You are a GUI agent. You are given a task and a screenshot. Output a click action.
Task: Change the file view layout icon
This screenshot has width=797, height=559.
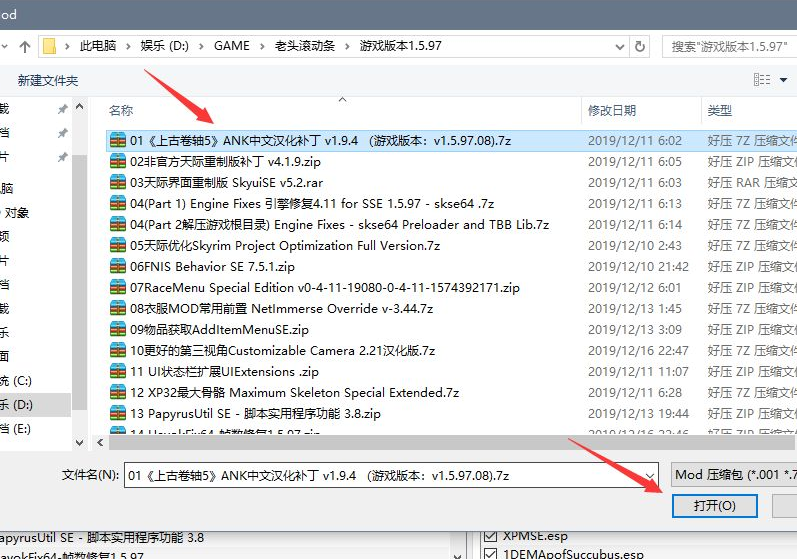point(761,80)
